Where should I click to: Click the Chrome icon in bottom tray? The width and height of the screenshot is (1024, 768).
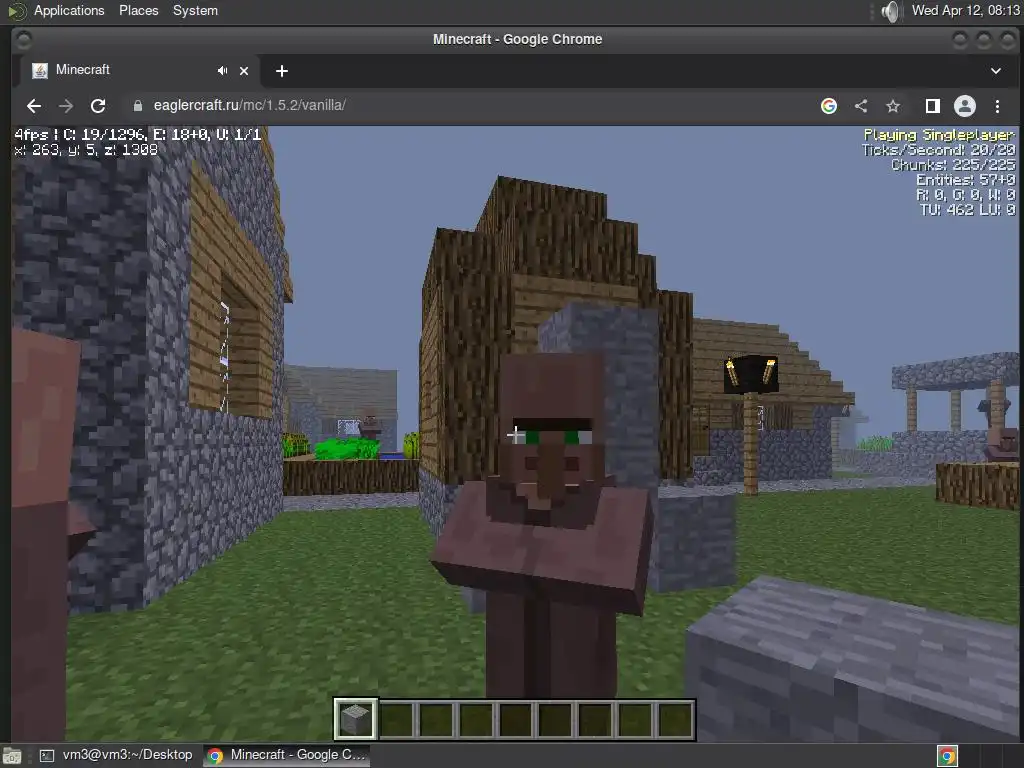[947, 756]
